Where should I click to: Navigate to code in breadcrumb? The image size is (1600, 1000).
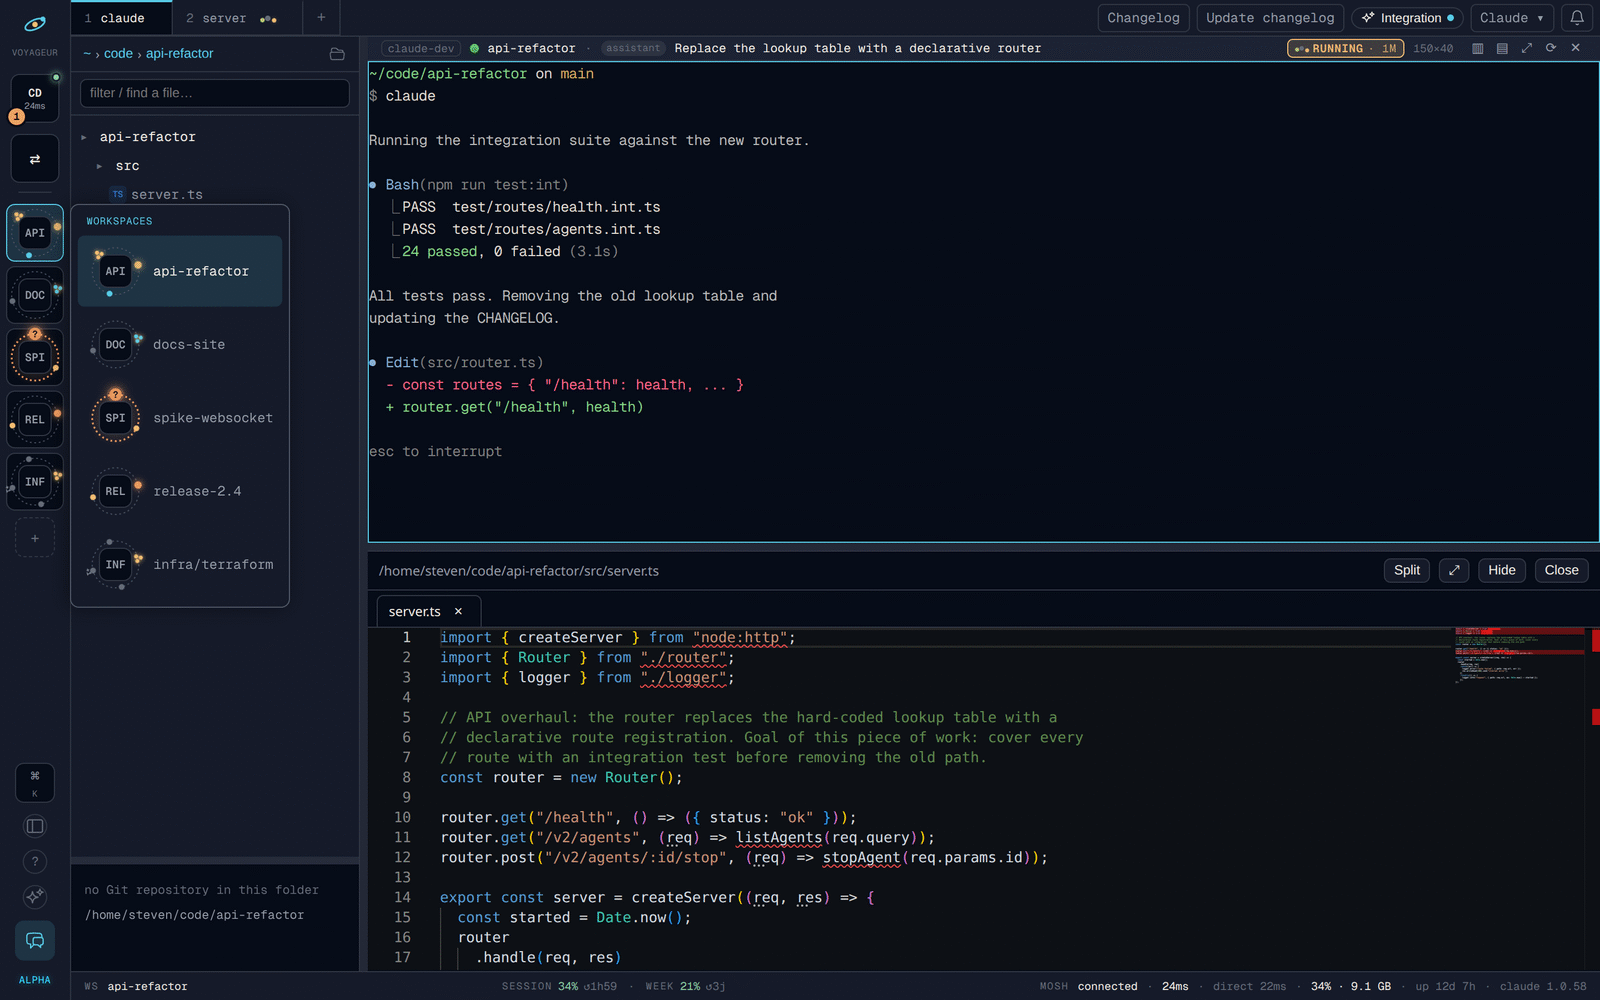pos(118,54)
